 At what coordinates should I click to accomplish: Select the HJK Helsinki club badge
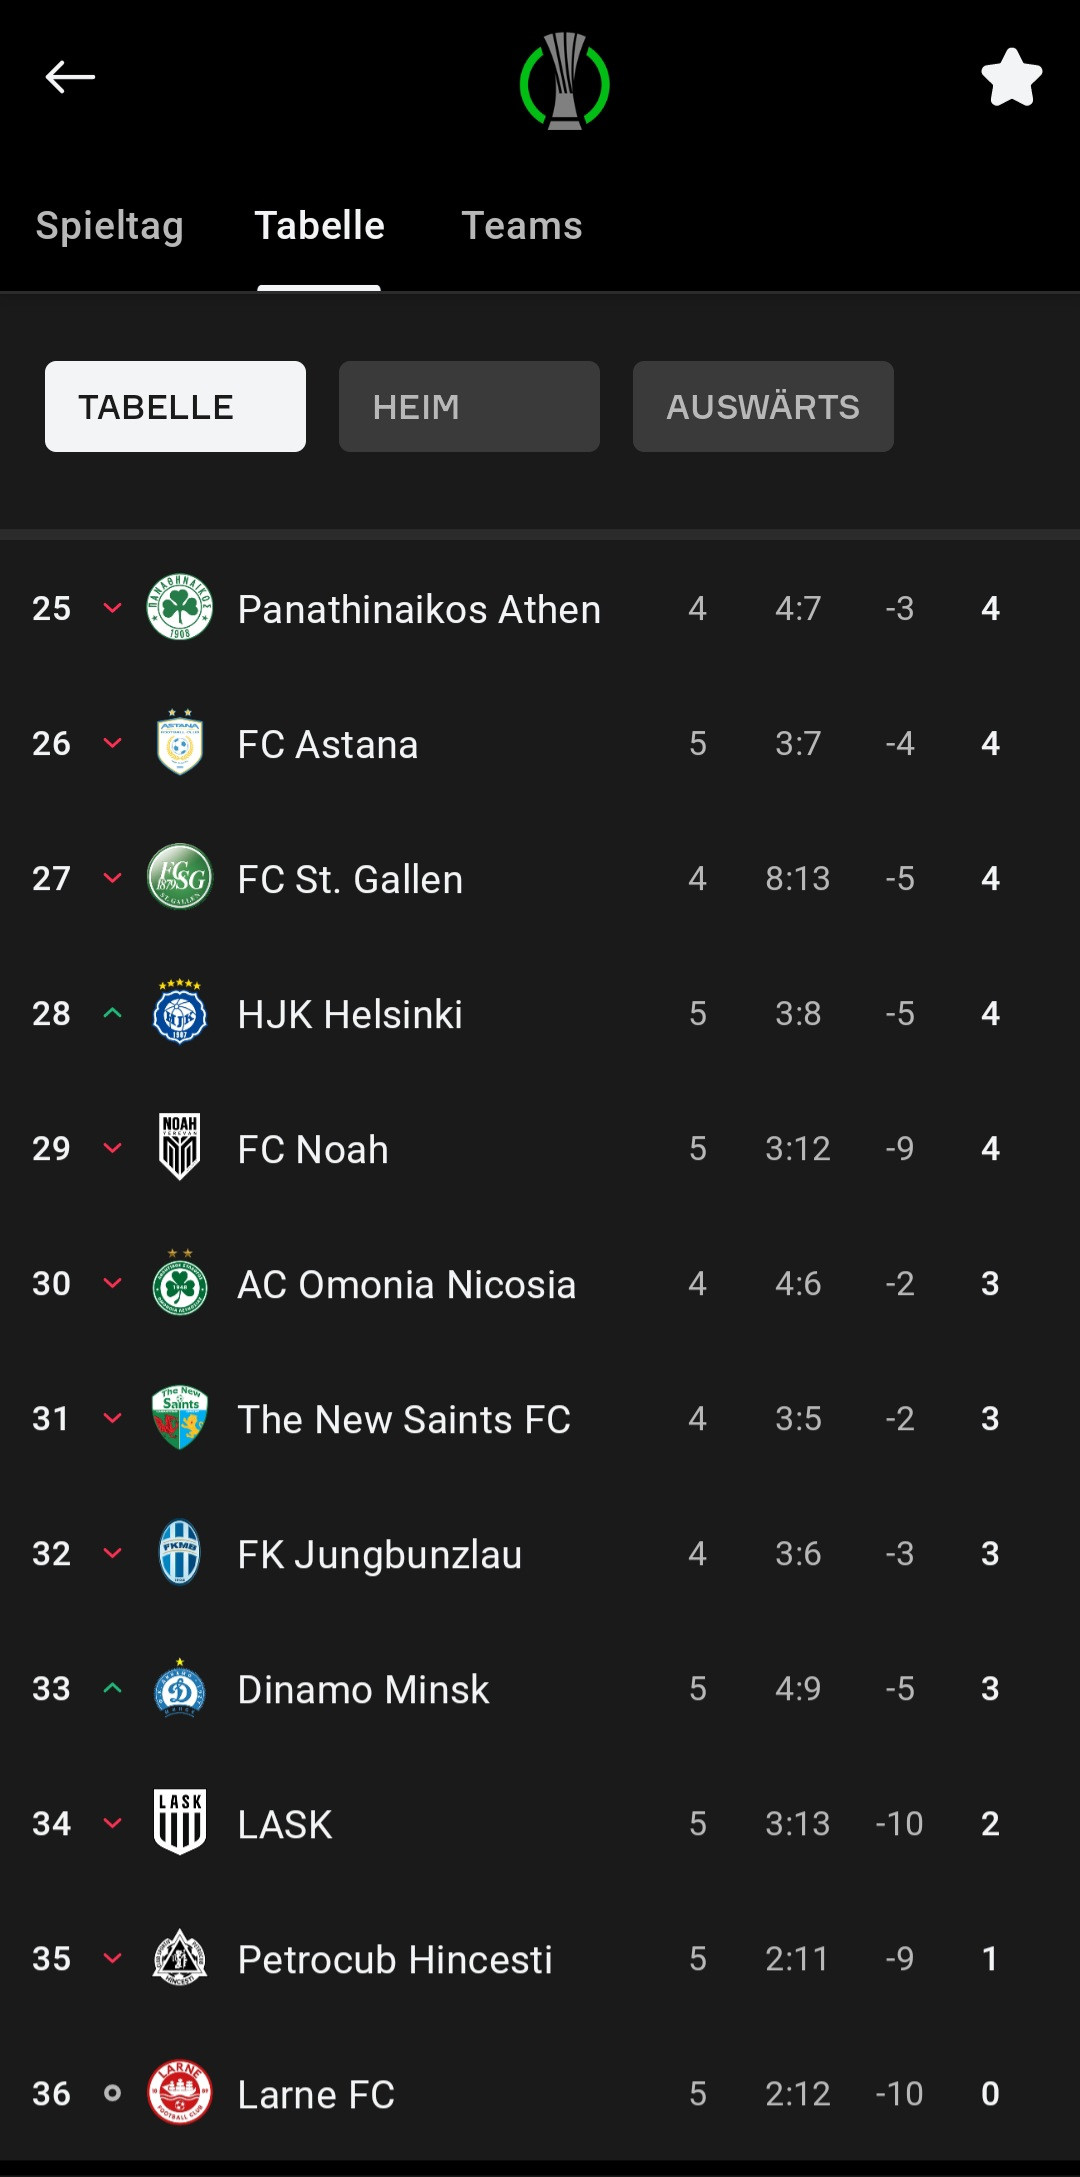point(180,1013)
